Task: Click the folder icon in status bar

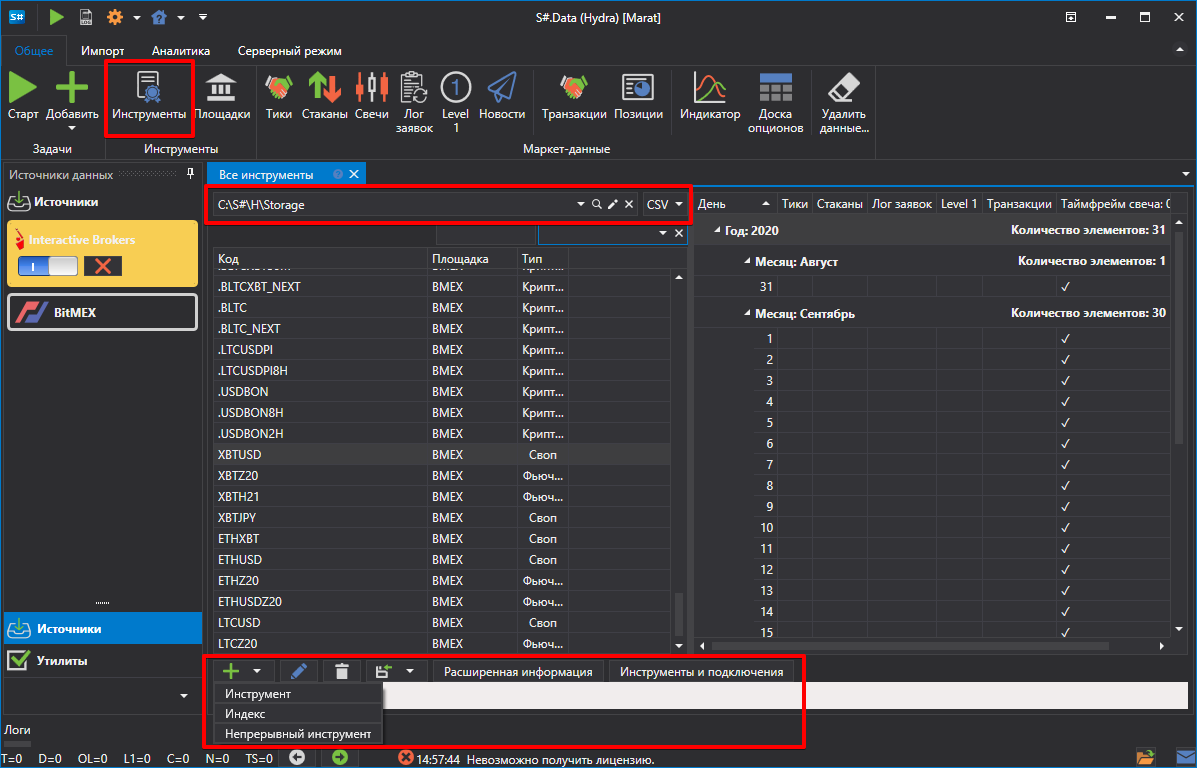Action: pyautogui.click(x=1146, y=758)
